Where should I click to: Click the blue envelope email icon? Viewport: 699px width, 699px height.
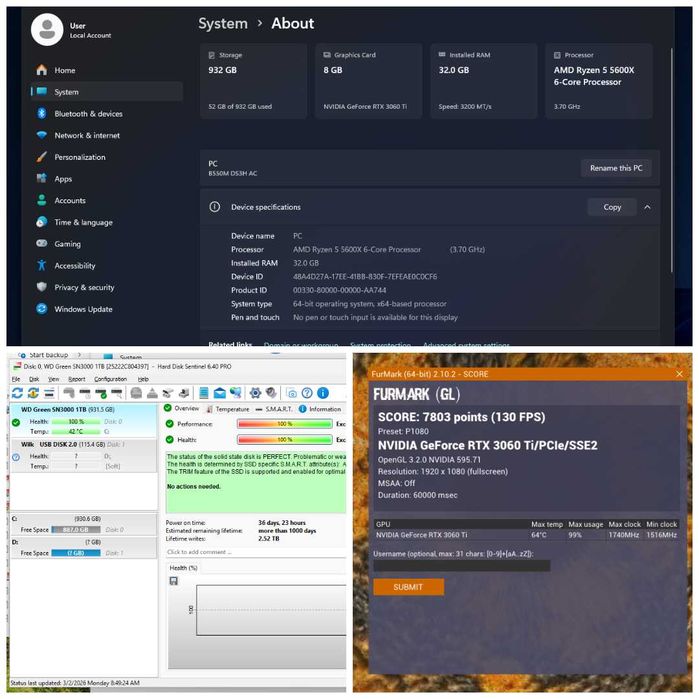click(x=219, y=393)
